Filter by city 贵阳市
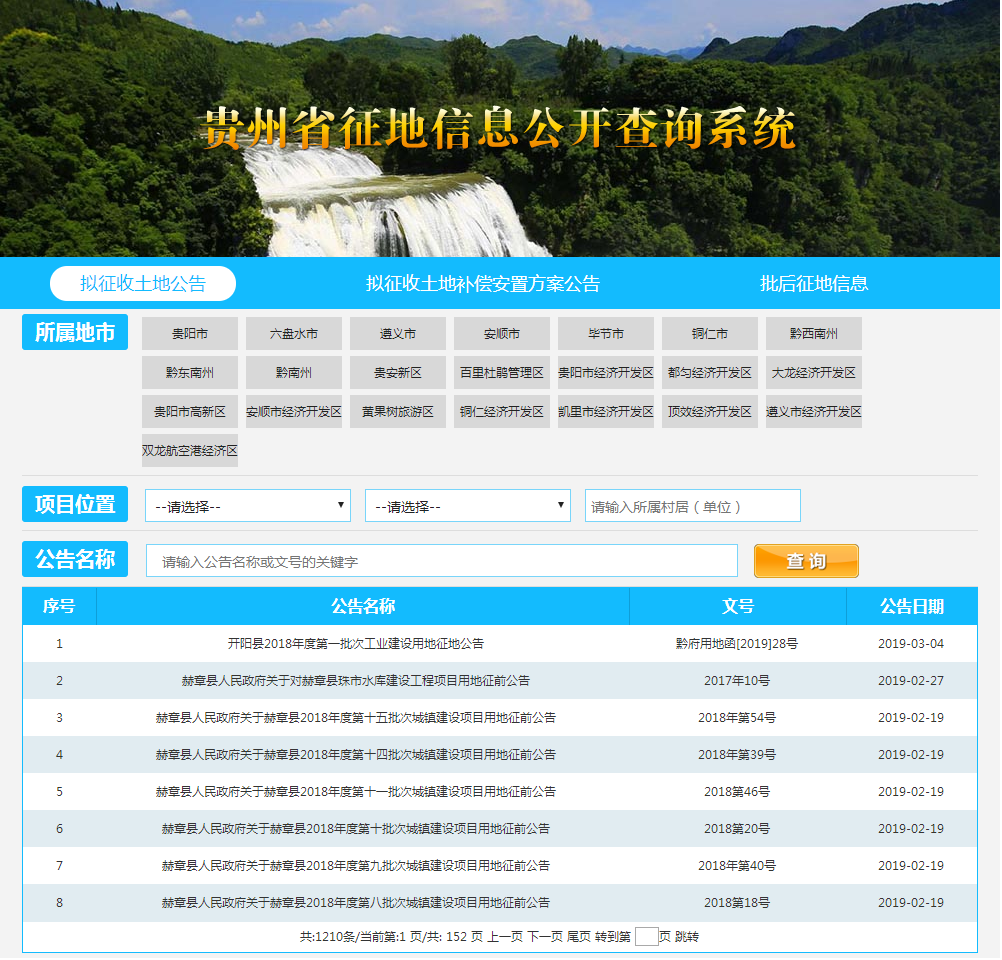Image resolution: width=1002 pixels, height=960 pixels. (190, 334)
